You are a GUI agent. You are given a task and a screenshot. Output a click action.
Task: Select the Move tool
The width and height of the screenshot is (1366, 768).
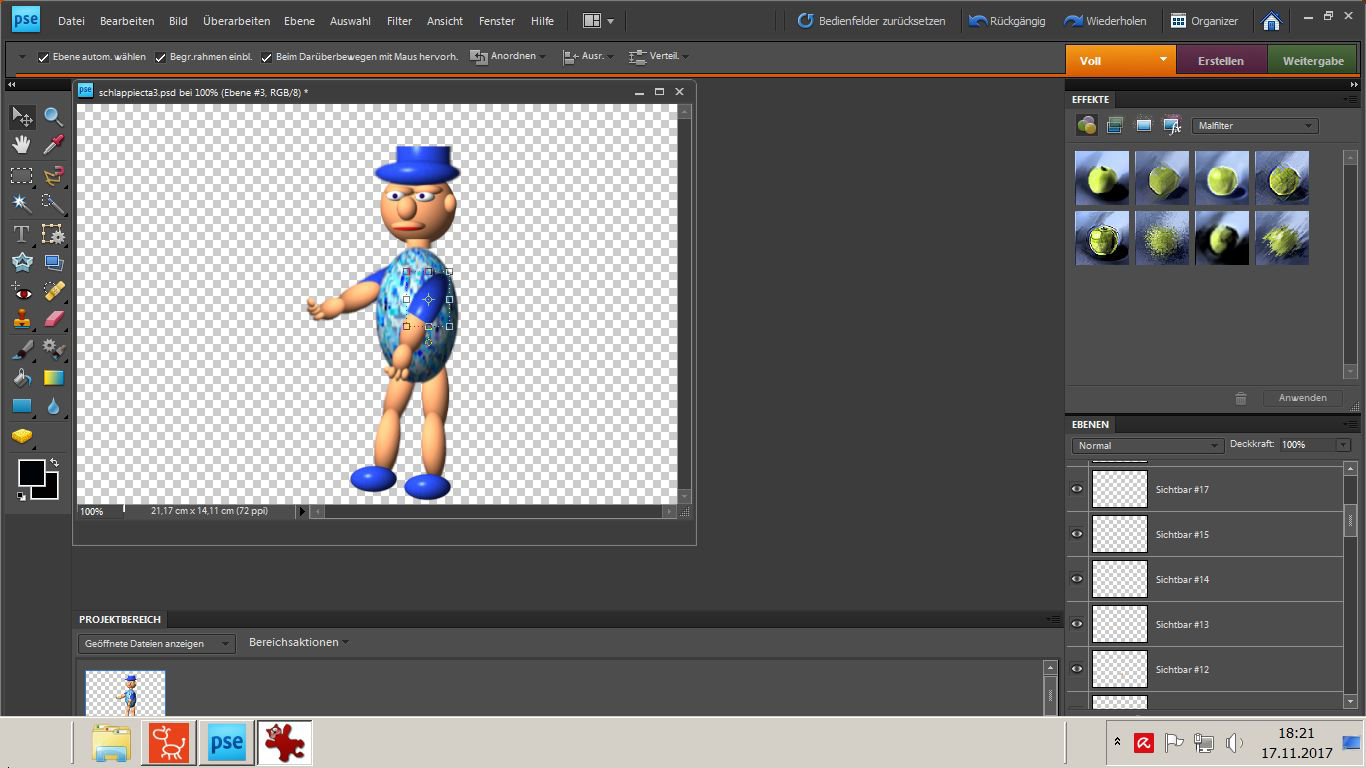[22, 117]
